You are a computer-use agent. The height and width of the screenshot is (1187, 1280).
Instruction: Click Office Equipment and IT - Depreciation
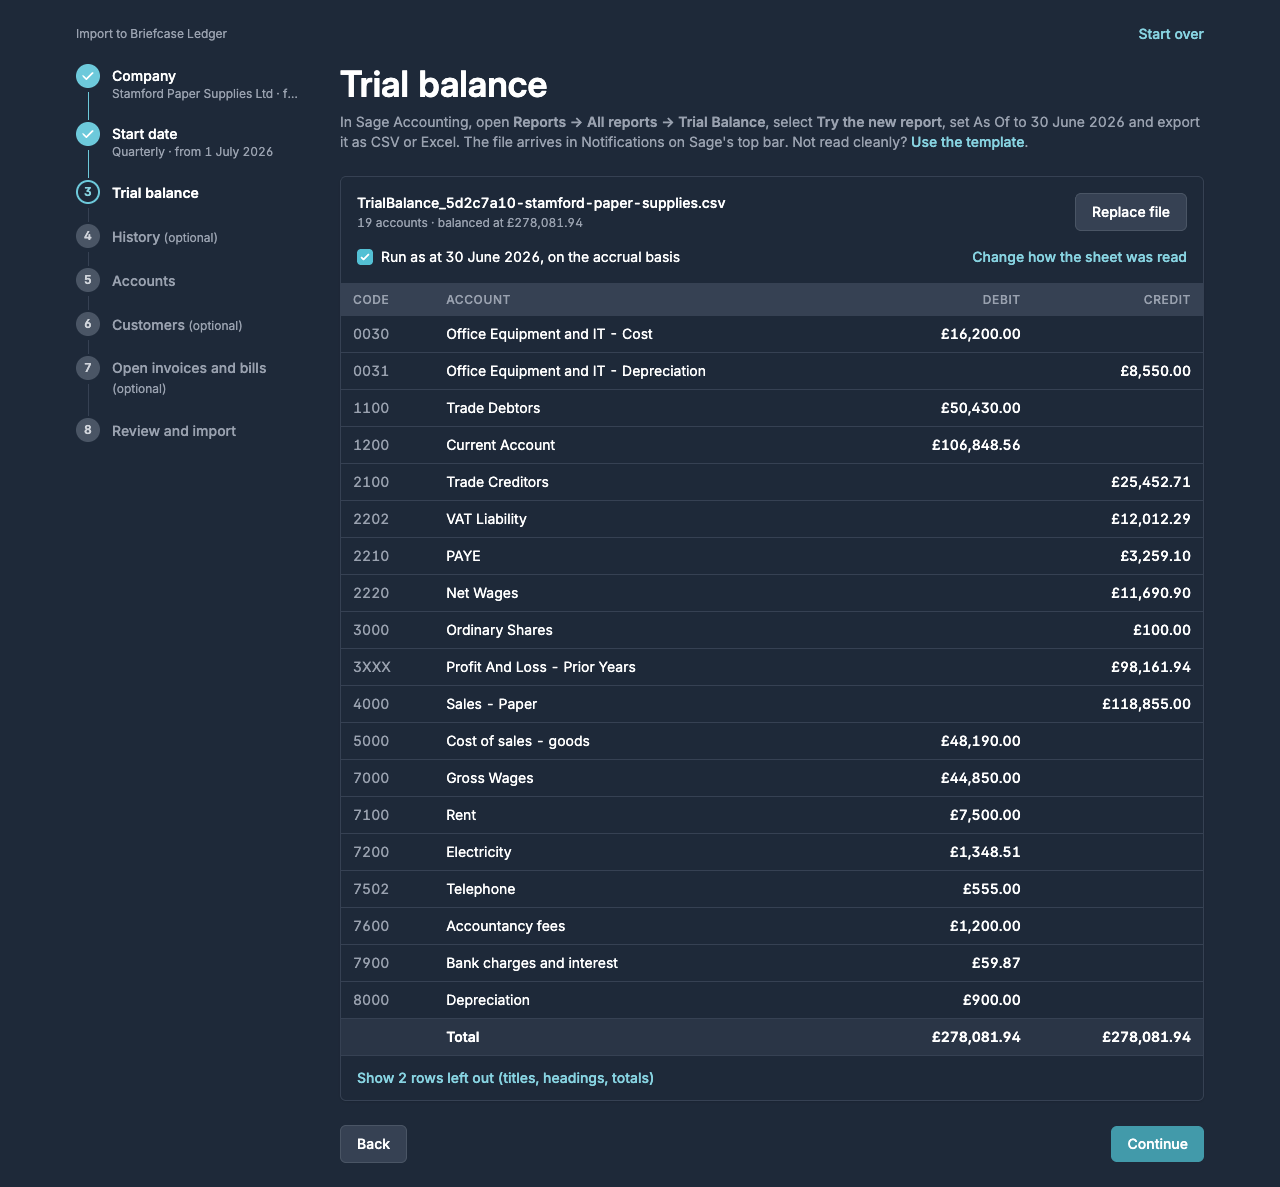576,371
